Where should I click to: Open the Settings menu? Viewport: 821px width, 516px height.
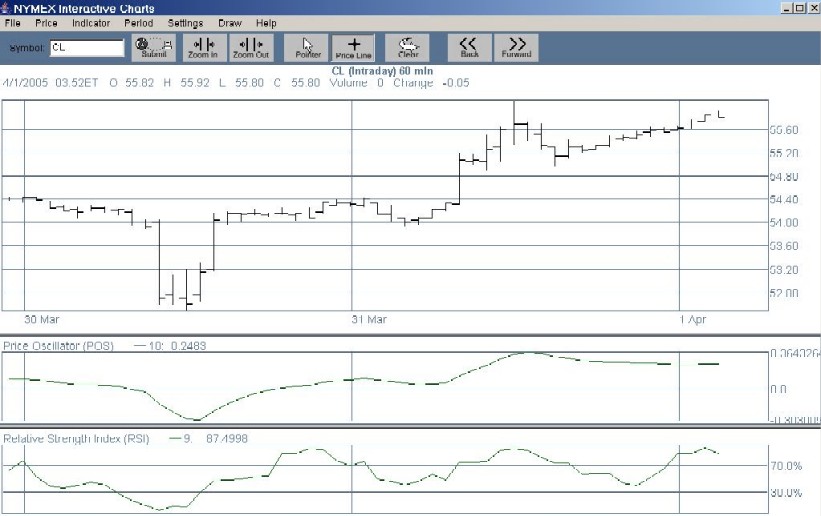pos(185,23)
